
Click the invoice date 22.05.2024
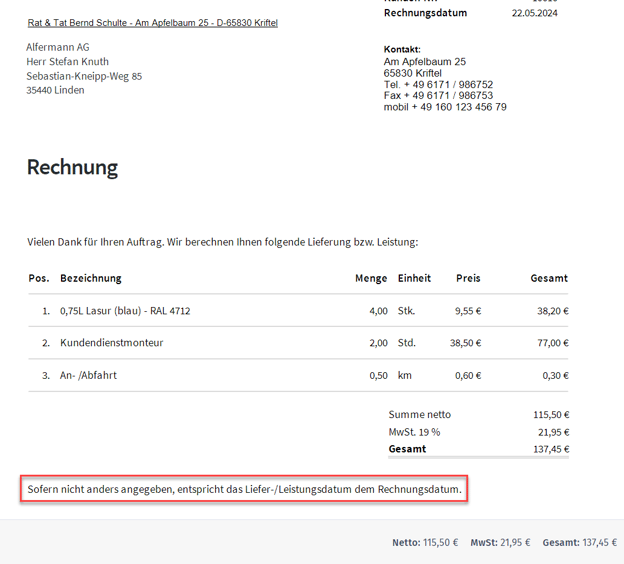[534, 13]
